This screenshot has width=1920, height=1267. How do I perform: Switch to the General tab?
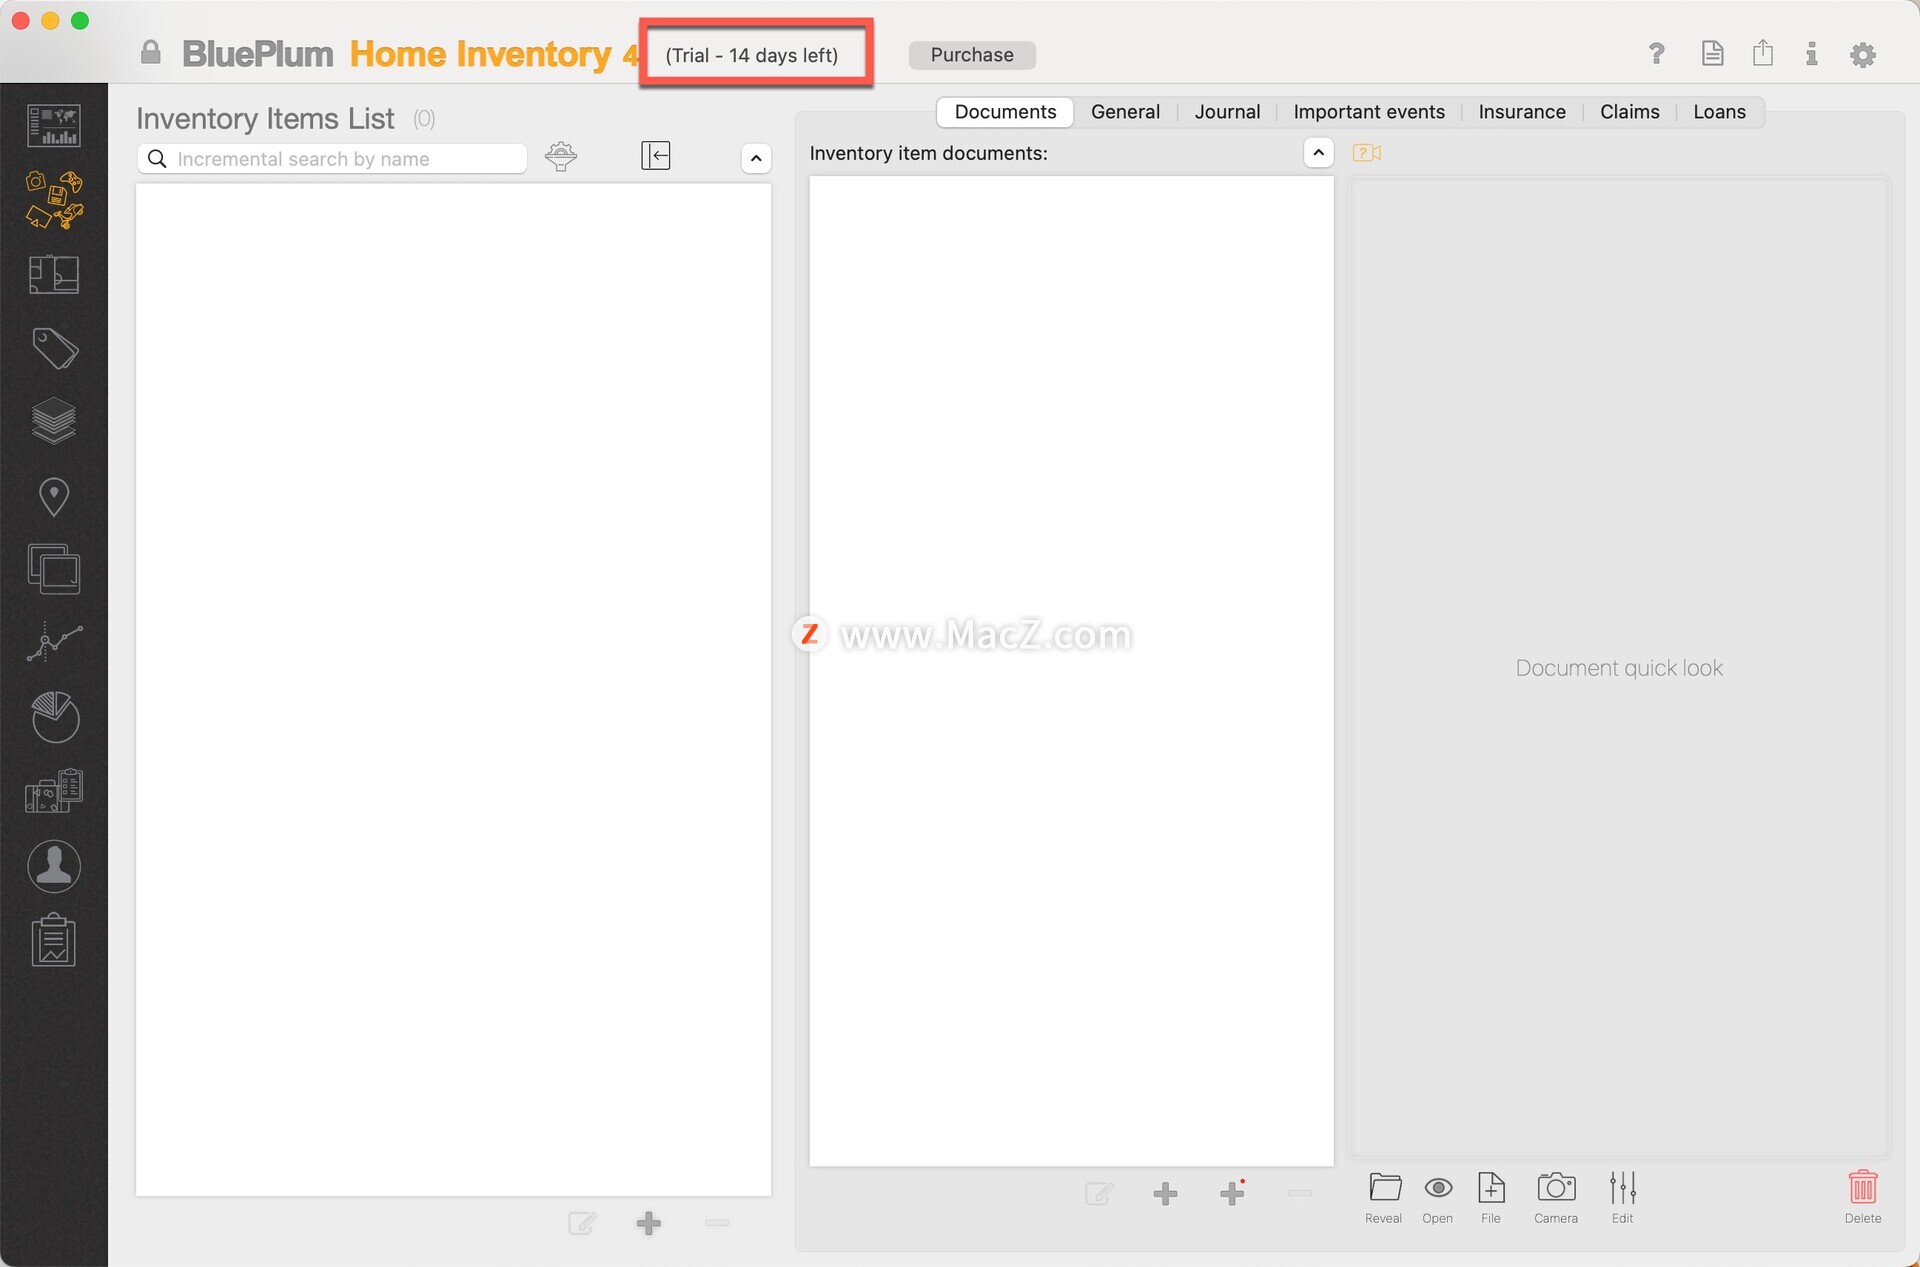[1125, 112]
